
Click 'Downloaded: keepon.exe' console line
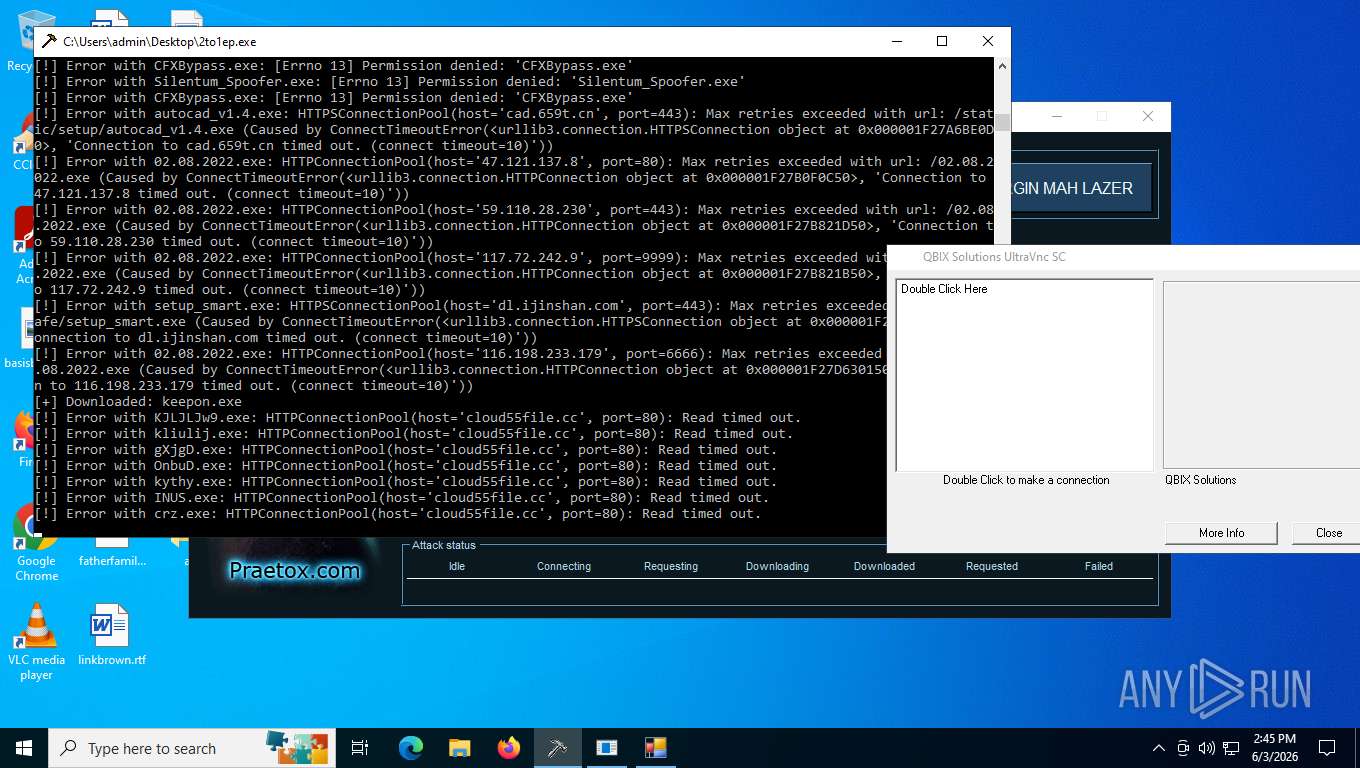138,401
